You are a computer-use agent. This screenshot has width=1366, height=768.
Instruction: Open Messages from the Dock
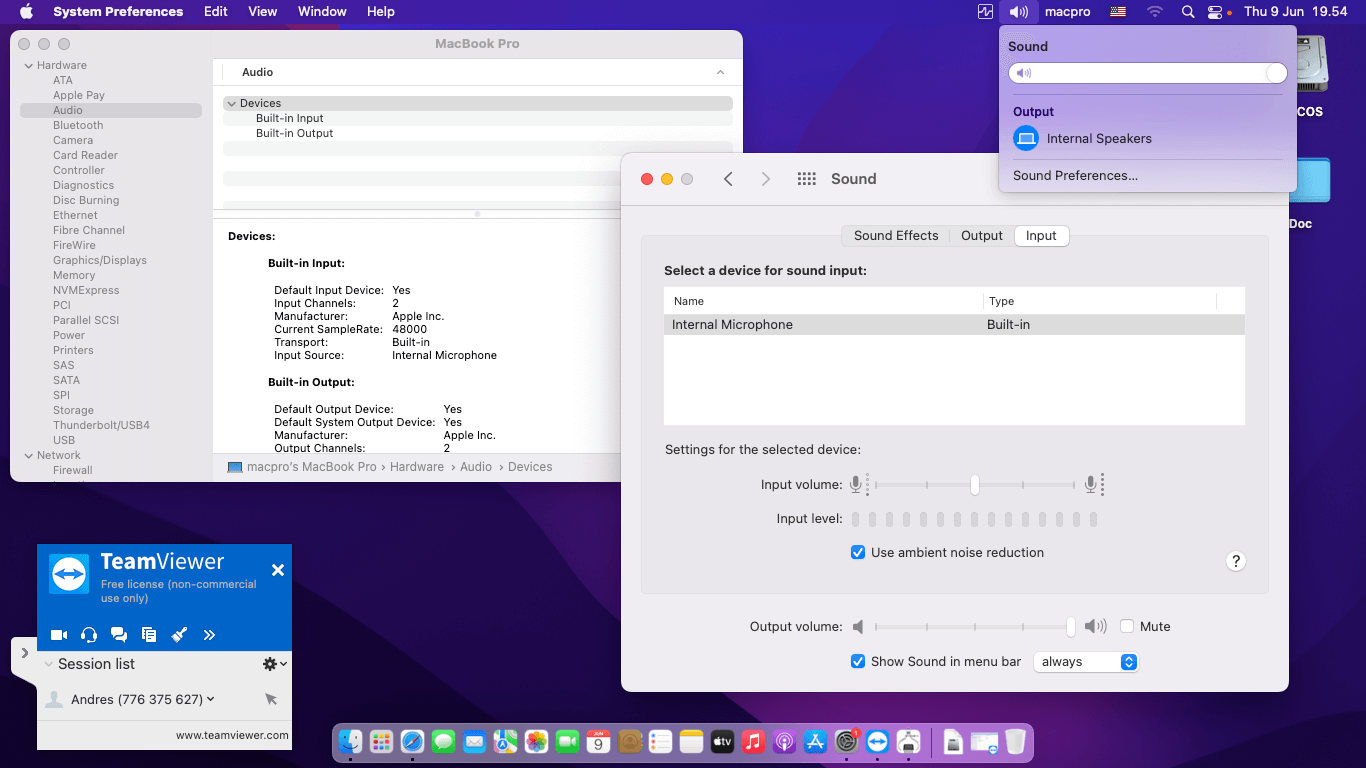443,742
